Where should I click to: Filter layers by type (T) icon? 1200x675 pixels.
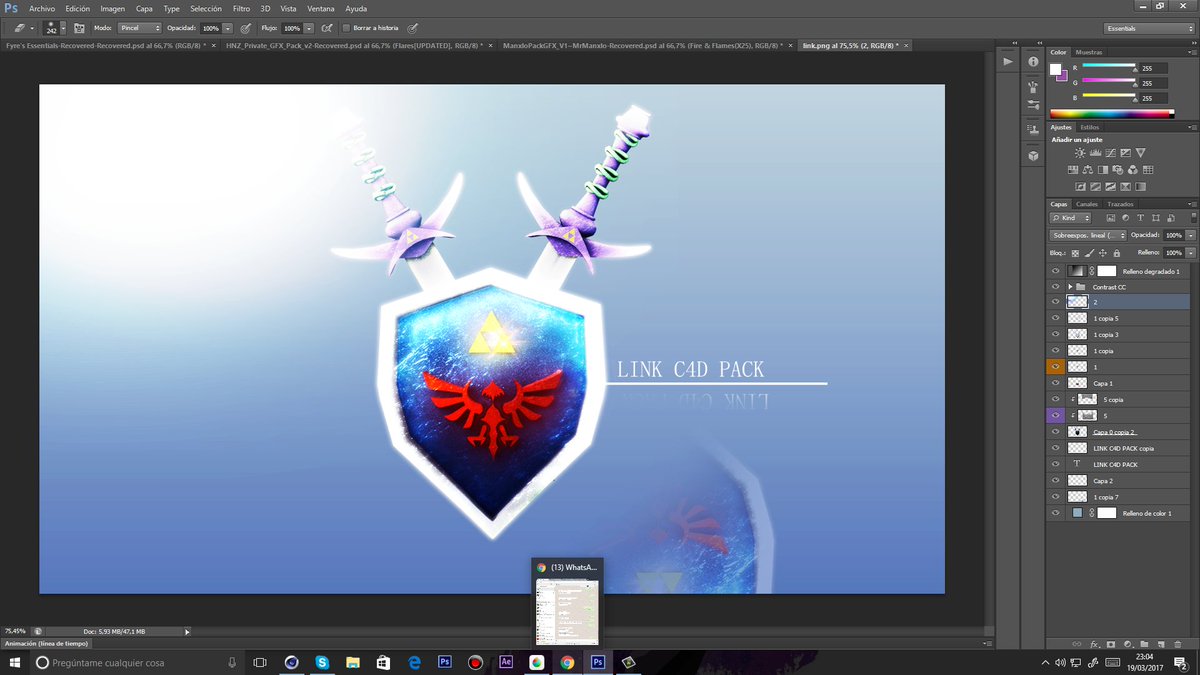(x=1140, y=218)
